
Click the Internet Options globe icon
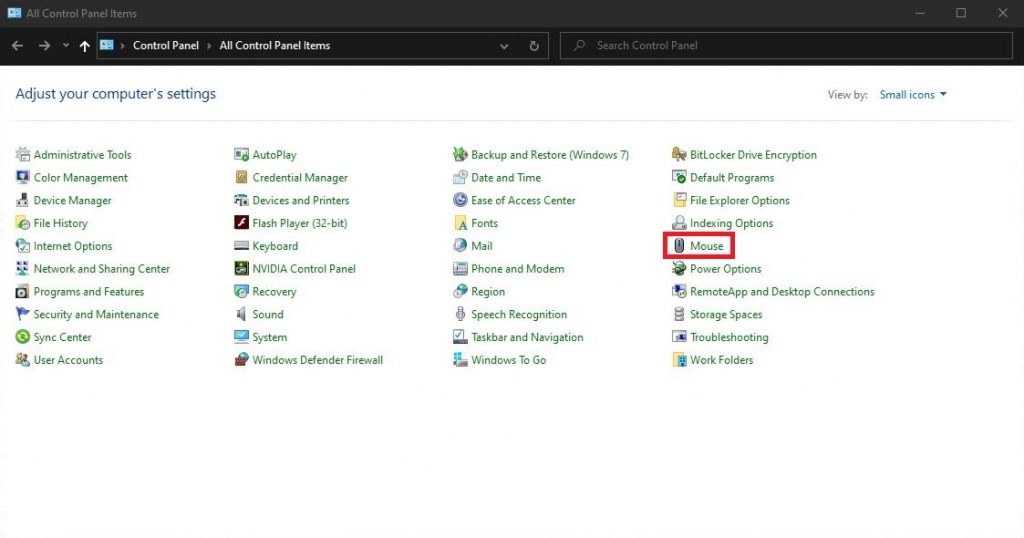click(x=23, y=246)
